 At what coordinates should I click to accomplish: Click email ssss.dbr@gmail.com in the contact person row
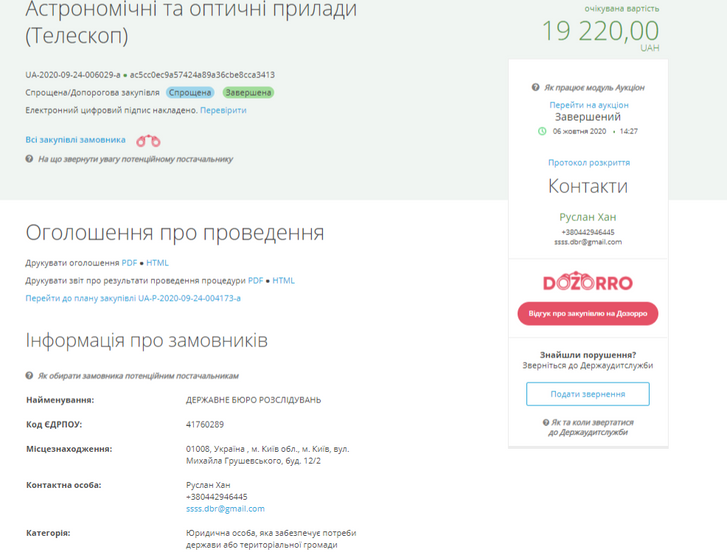225,509
